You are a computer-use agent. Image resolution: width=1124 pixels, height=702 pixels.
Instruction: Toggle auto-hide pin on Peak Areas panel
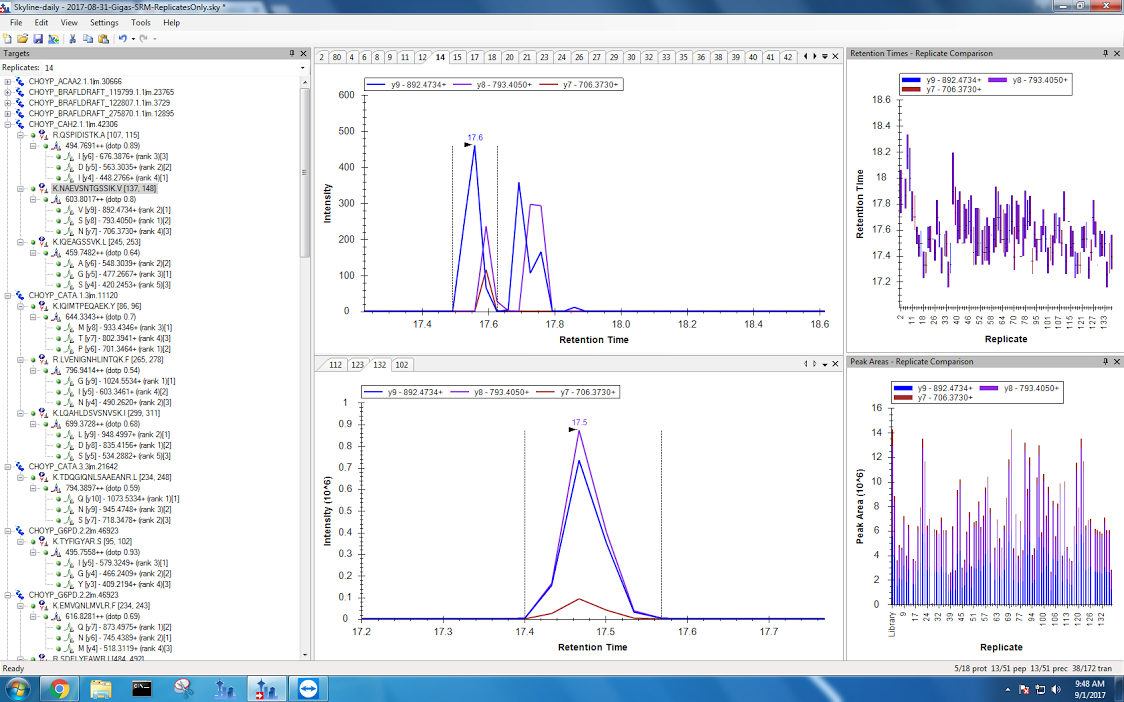[x=1105, y=362]
